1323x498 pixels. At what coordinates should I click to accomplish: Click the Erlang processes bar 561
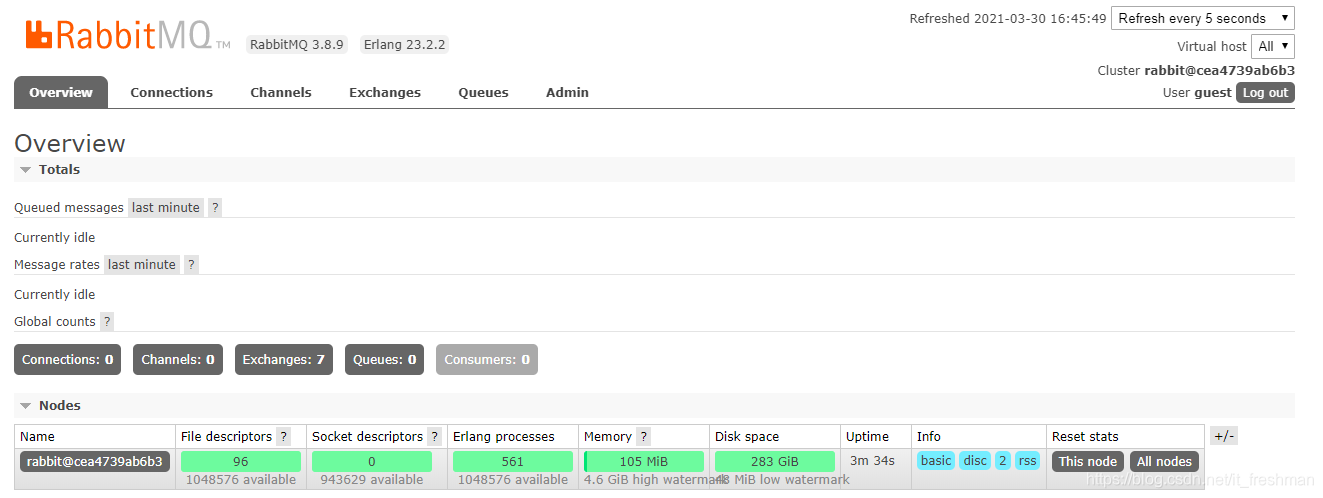tap(513, 461)
